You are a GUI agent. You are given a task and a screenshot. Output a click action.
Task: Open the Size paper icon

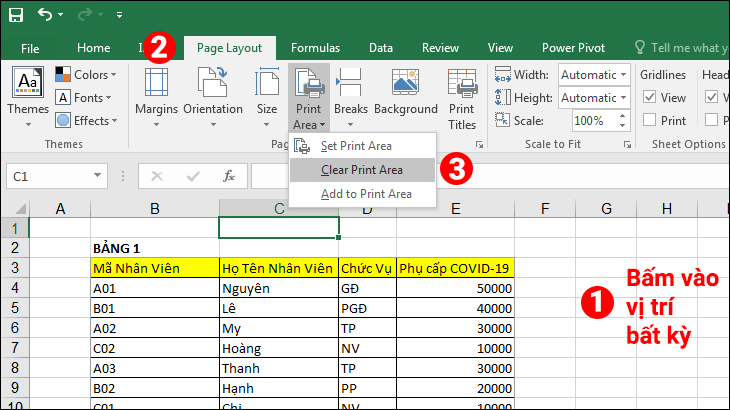267,82
